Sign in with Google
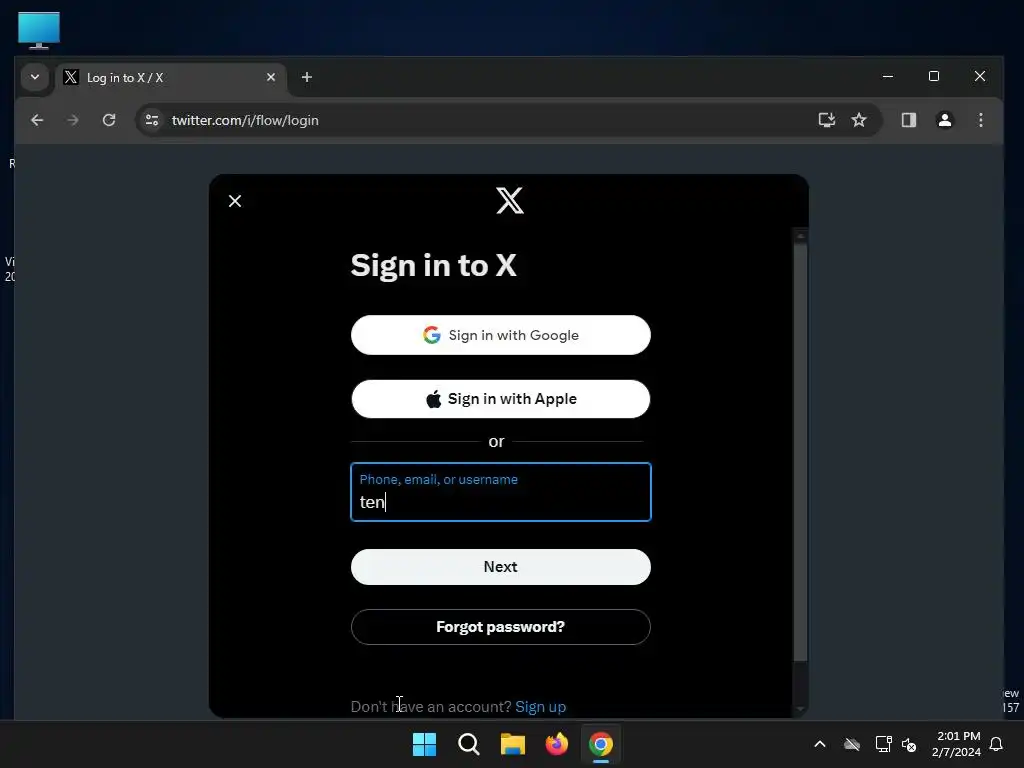The height and width of the screenshot is (768, 1024). click(x=501, y=335)
